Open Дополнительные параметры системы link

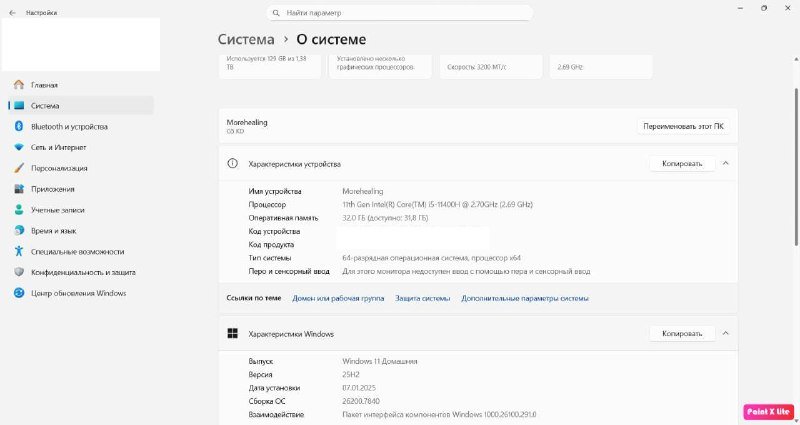click(x=524, y=298)
